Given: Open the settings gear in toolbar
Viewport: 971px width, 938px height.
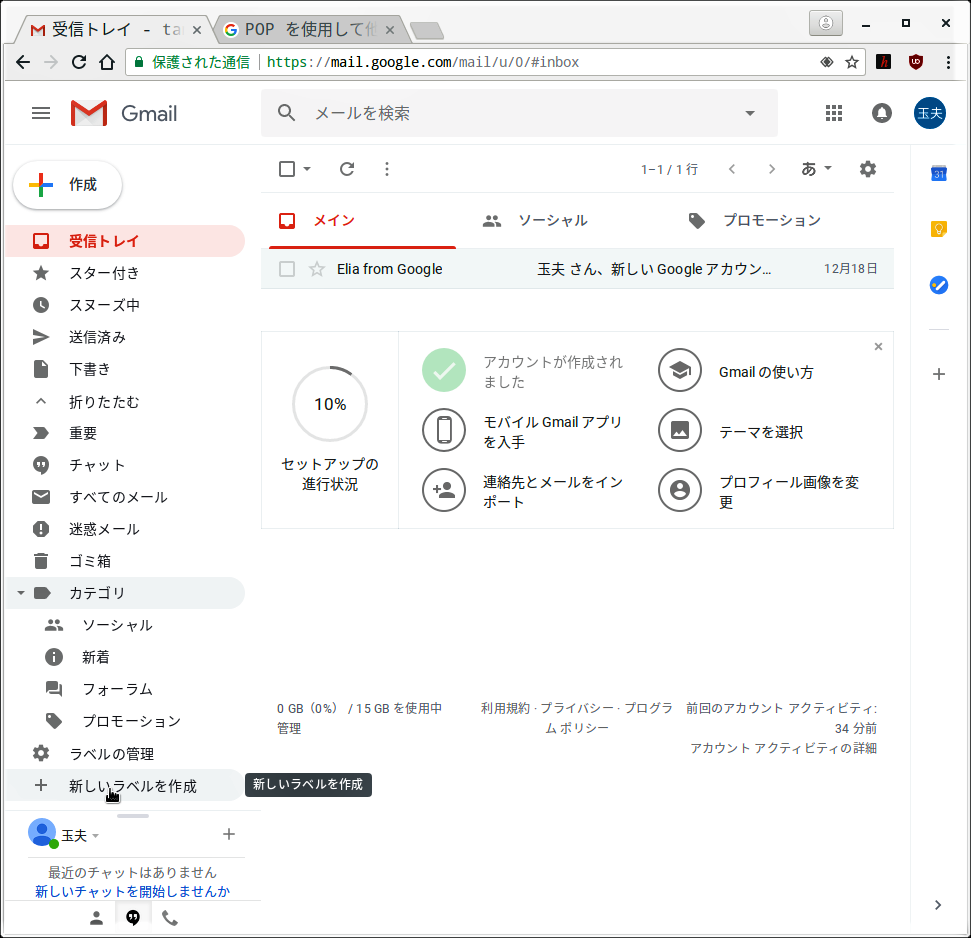Looking at the screenshot, I should point(868,169).
